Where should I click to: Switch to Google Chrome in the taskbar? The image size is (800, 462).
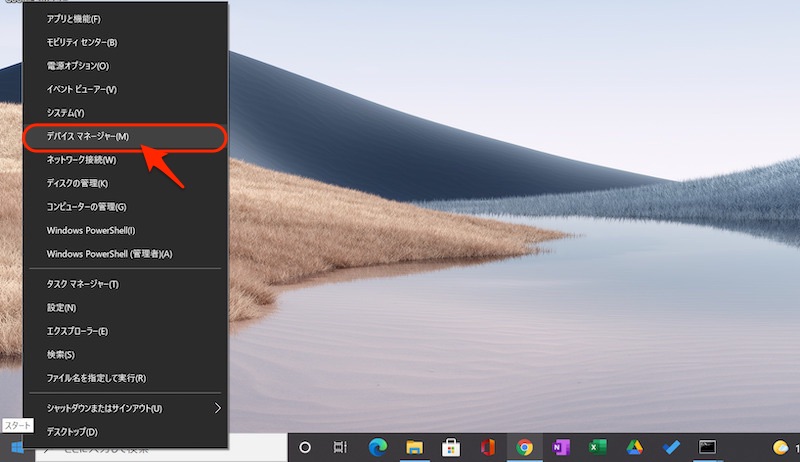(x=524, y=447)
